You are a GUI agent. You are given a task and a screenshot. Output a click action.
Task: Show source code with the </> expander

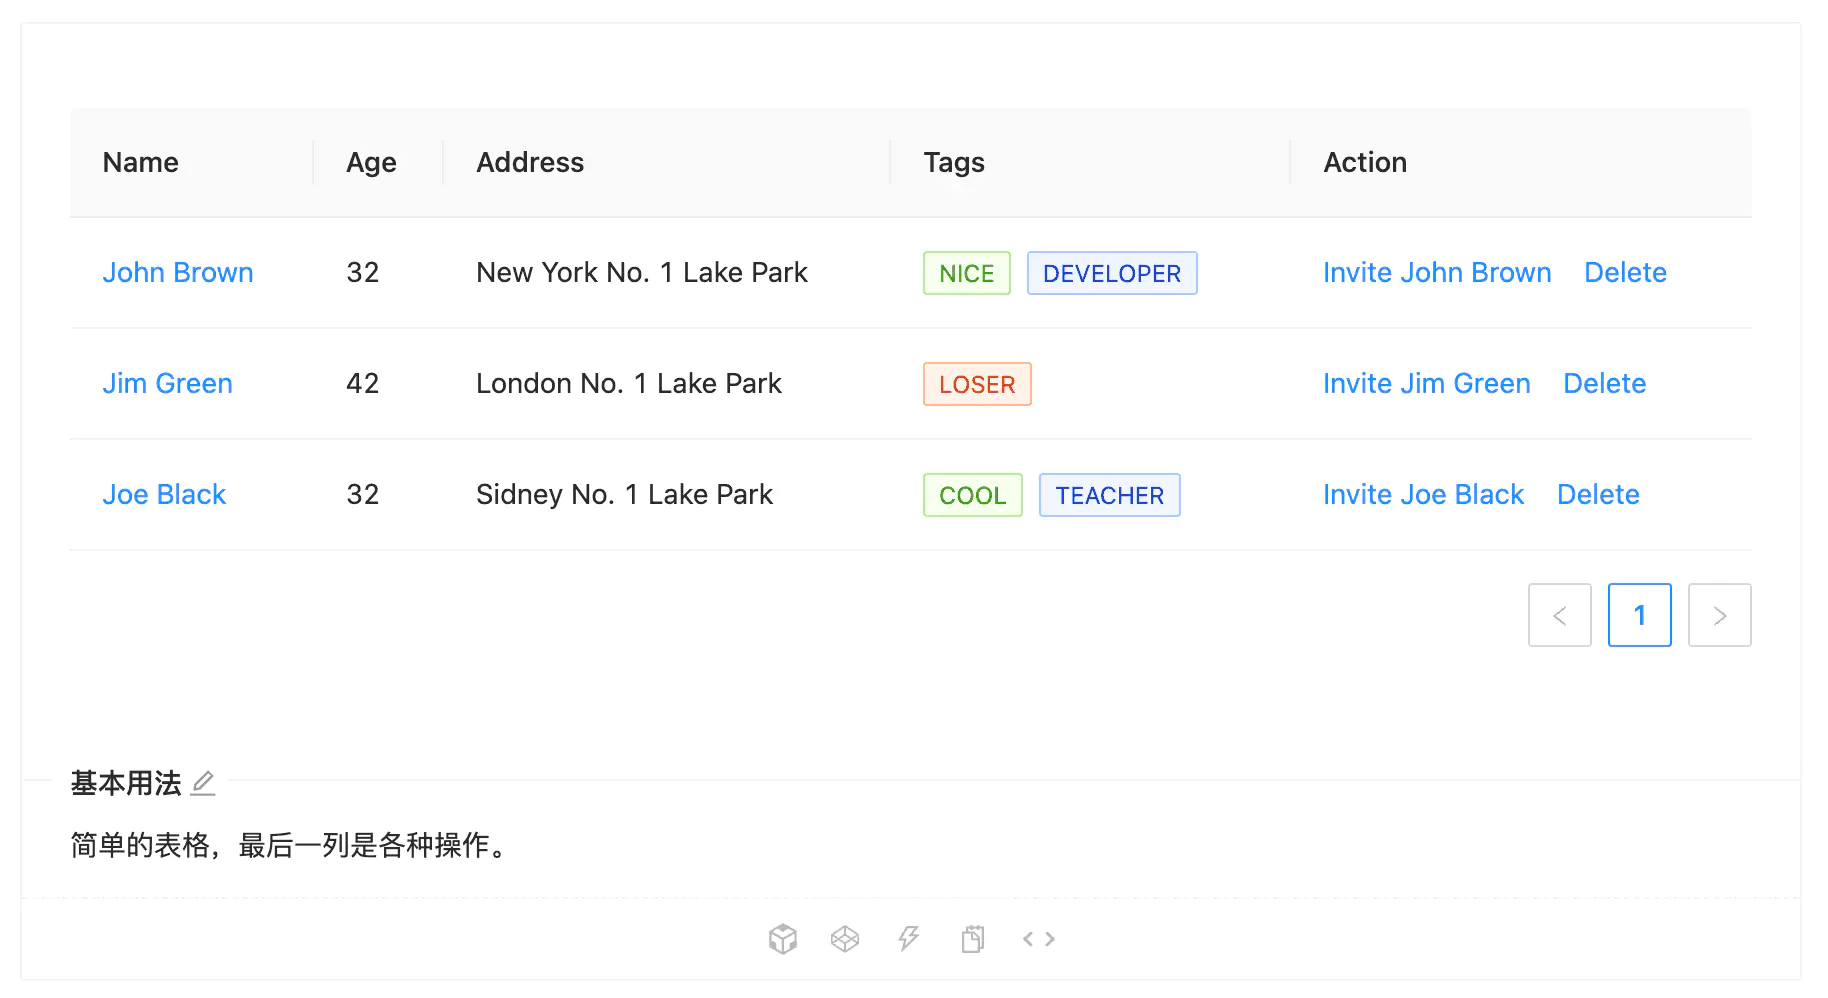1038,938
